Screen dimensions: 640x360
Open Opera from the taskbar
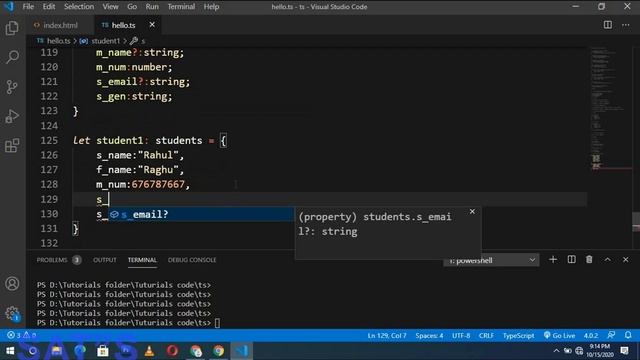[x=172, y=351]
